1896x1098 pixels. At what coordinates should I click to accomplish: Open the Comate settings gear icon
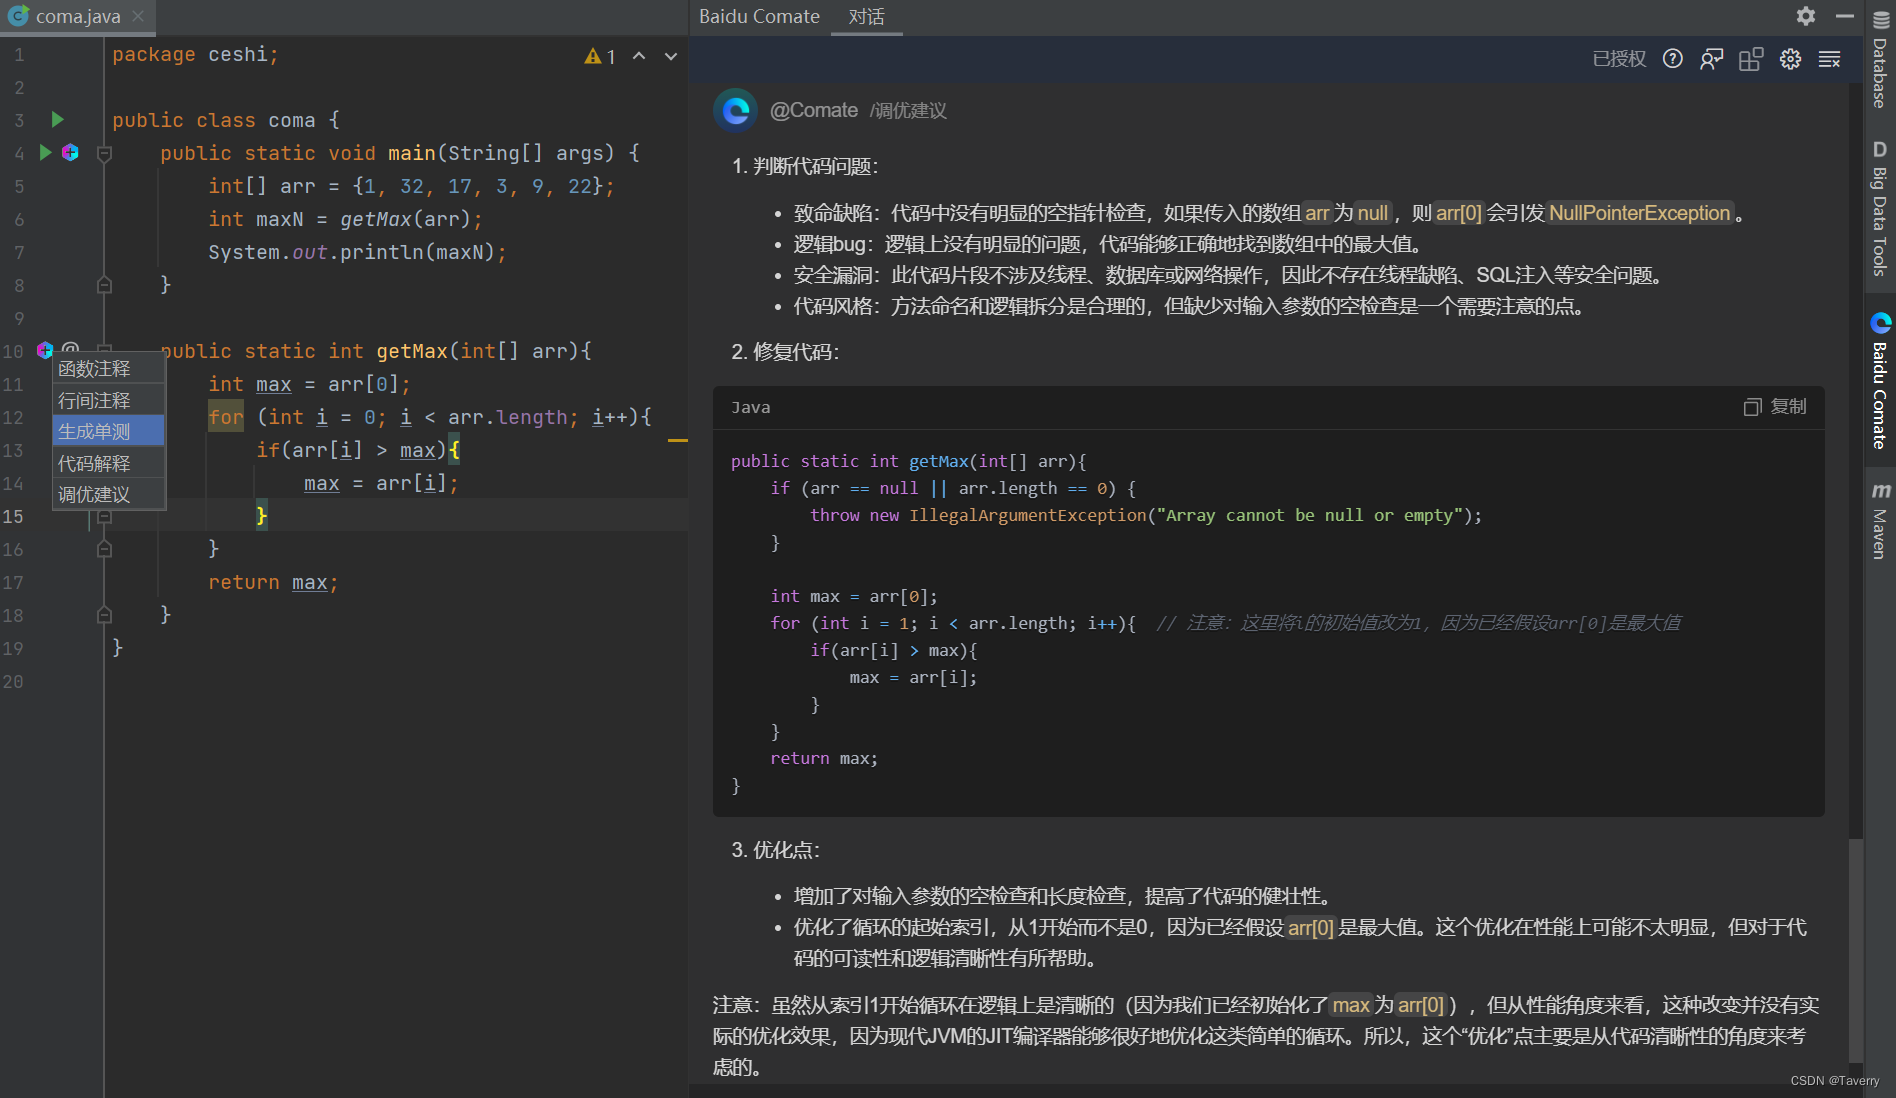tap(1790, 59)
